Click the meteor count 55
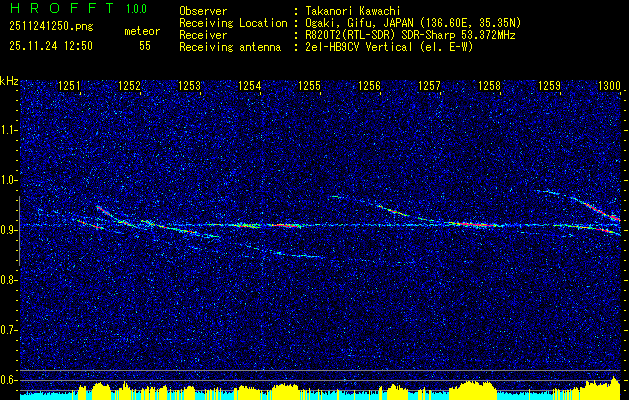The image size is (629, 400). [x=145, y=46]
